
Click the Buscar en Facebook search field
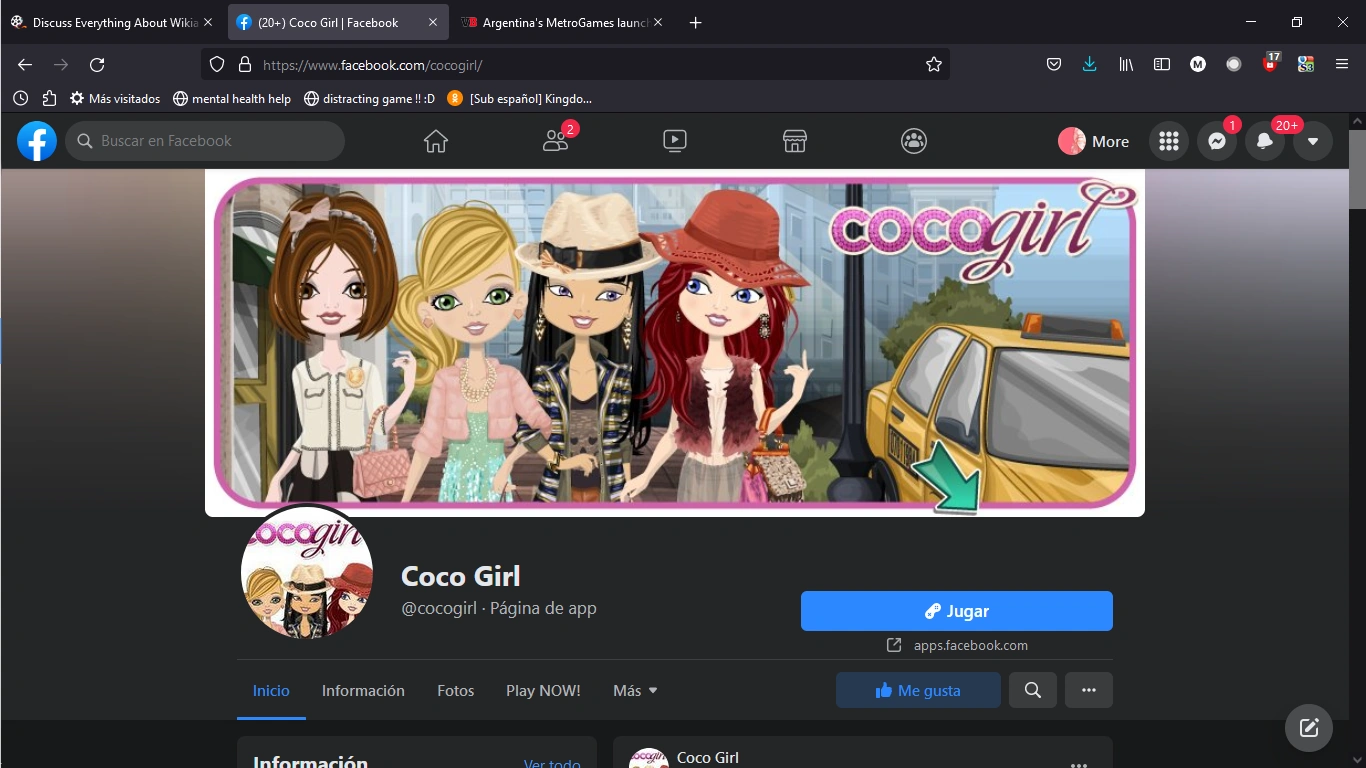click(x=205, y=141)
